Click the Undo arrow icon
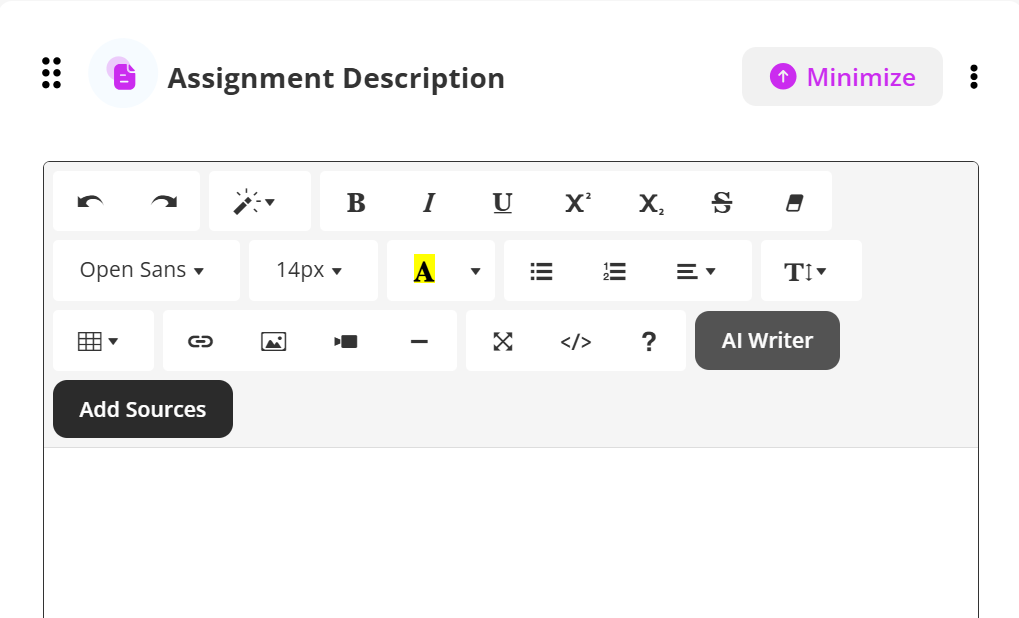Viewport: 1019px width, 618px height. pos(90,202)
